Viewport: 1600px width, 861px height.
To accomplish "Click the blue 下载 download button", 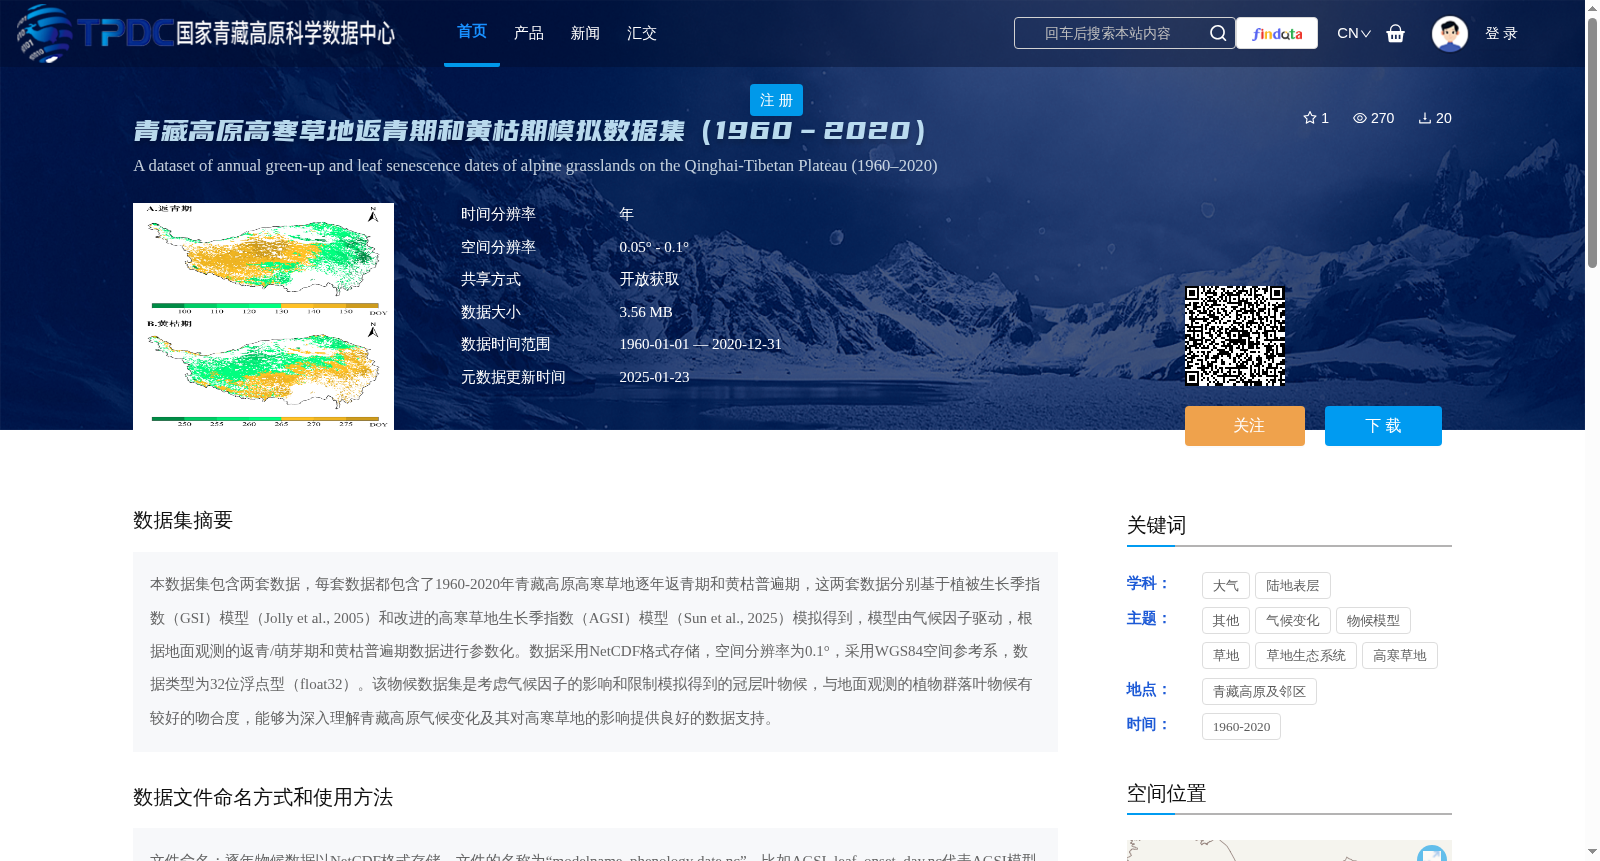I will [1383, 426].
